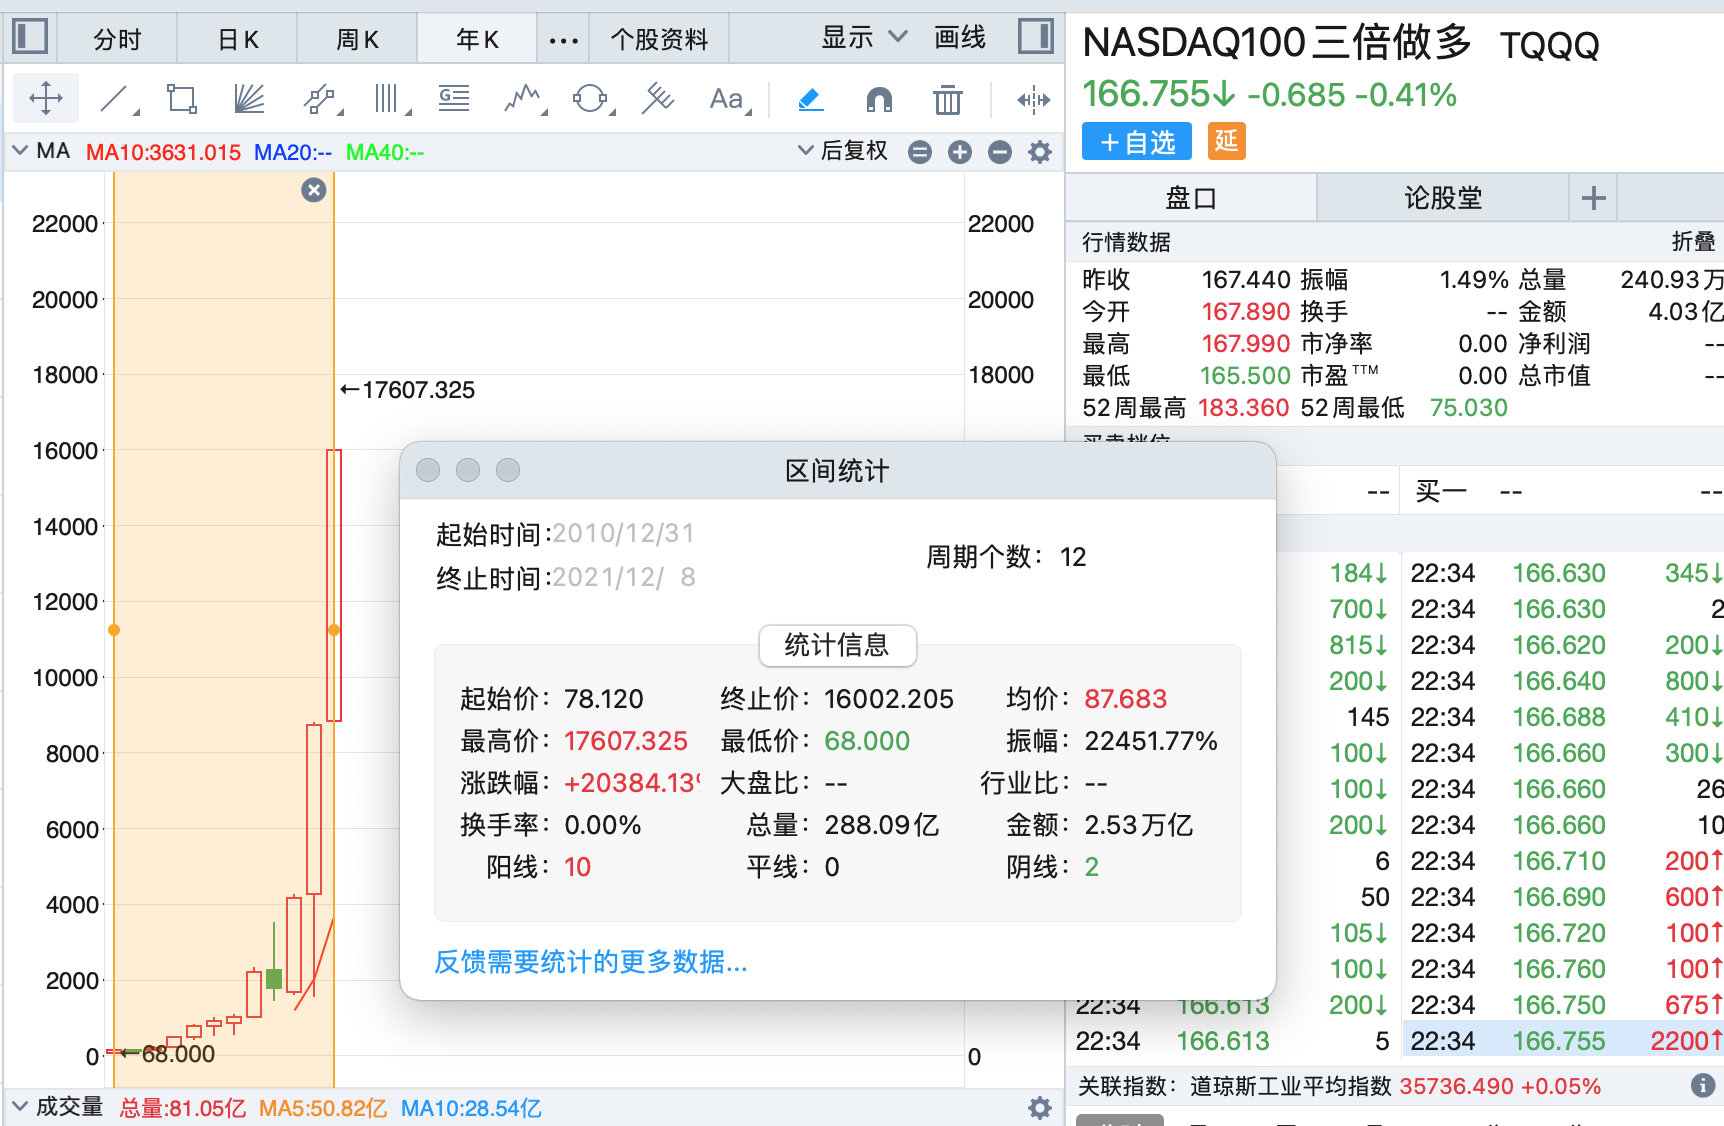Select the trend line drawing tool

pos(116,99)
